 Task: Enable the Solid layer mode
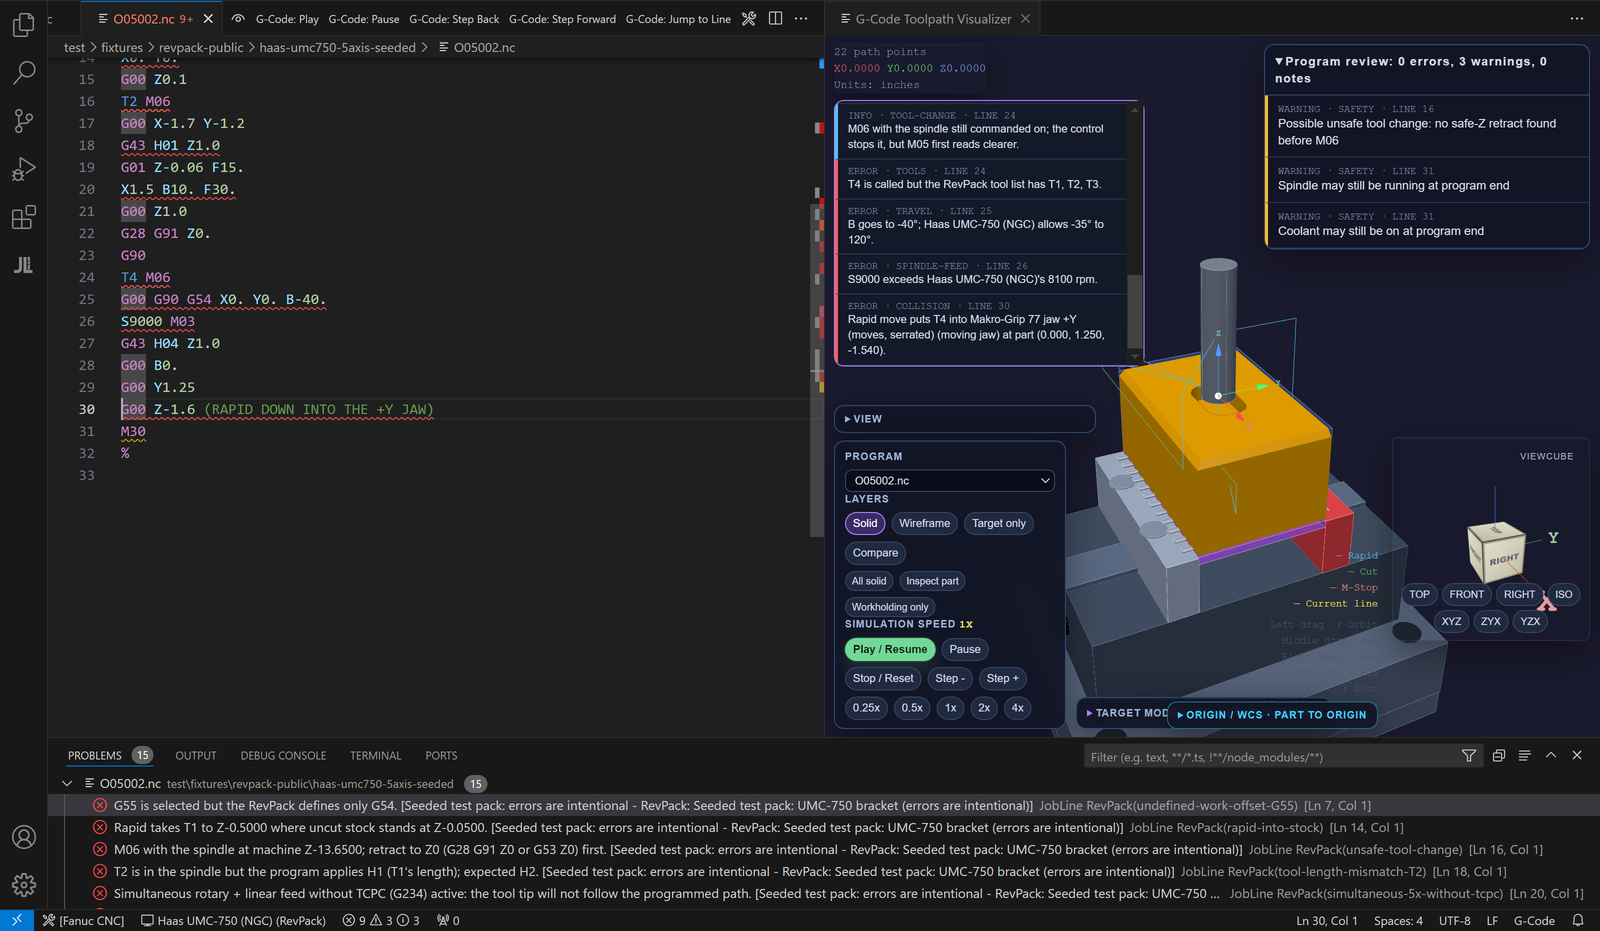click(865, 523)
